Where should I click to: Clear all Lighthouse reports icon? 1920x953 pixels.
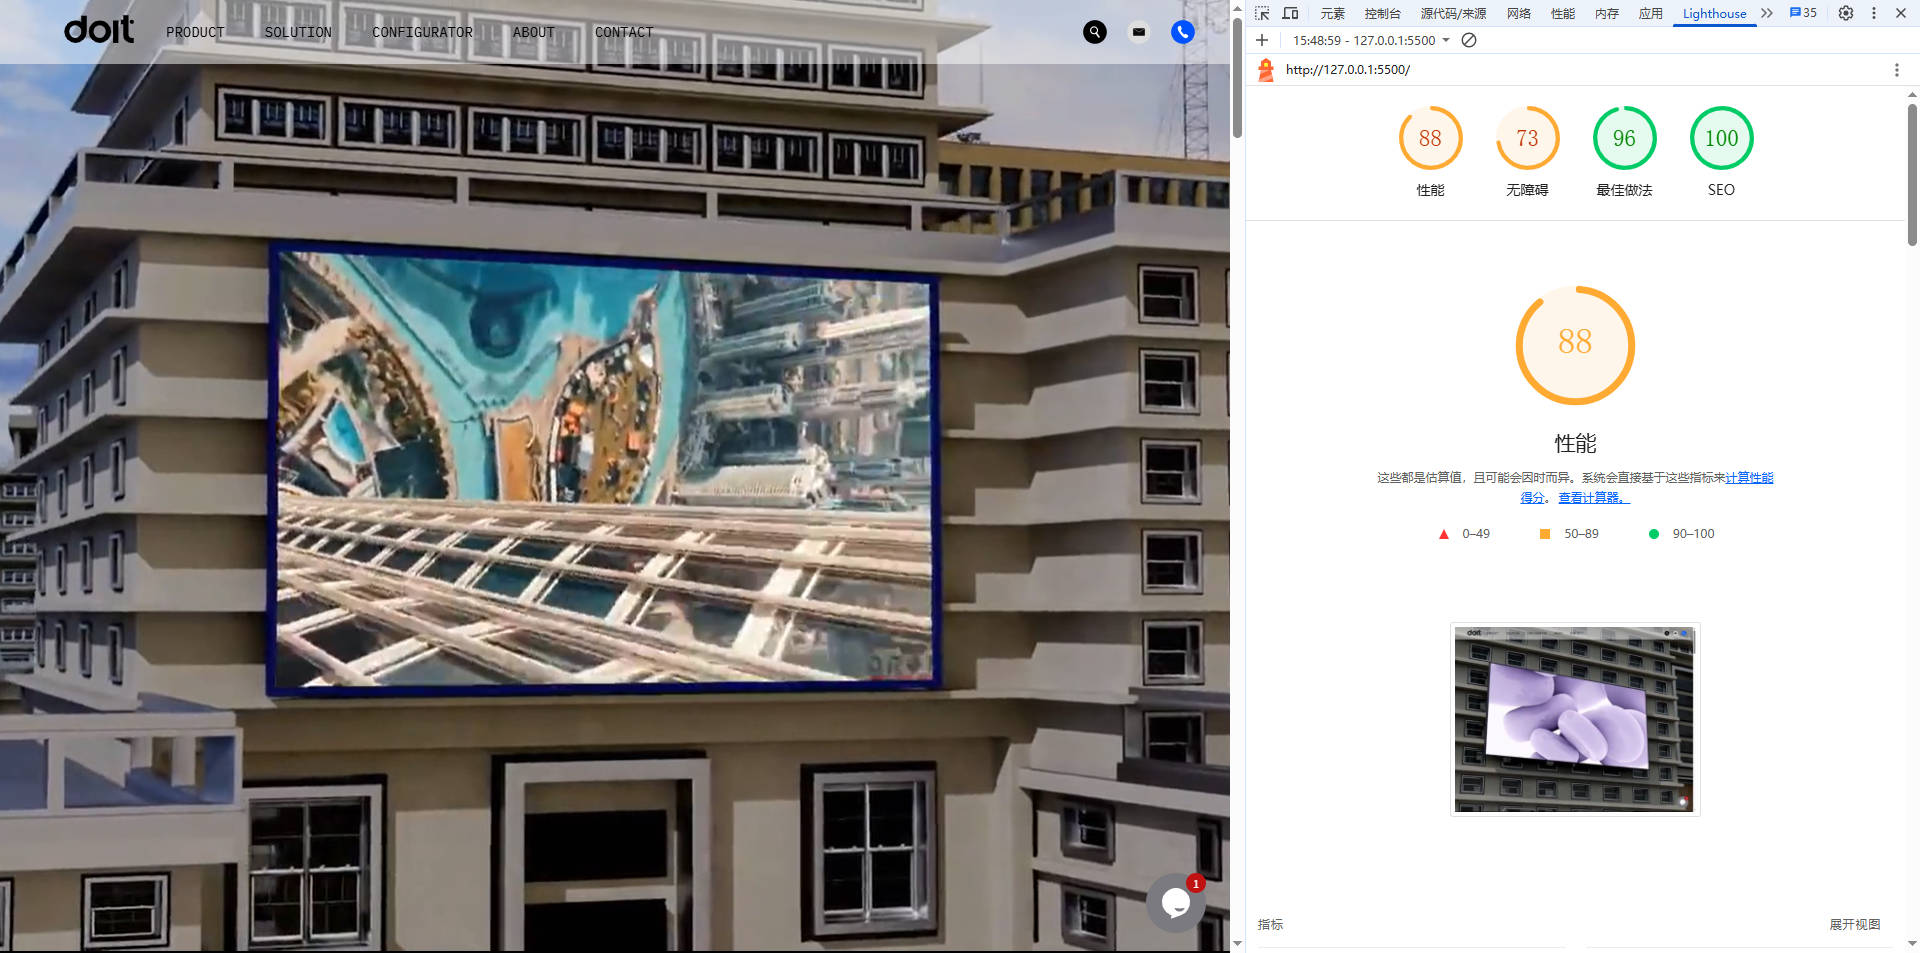click(x=1469, y=40)
